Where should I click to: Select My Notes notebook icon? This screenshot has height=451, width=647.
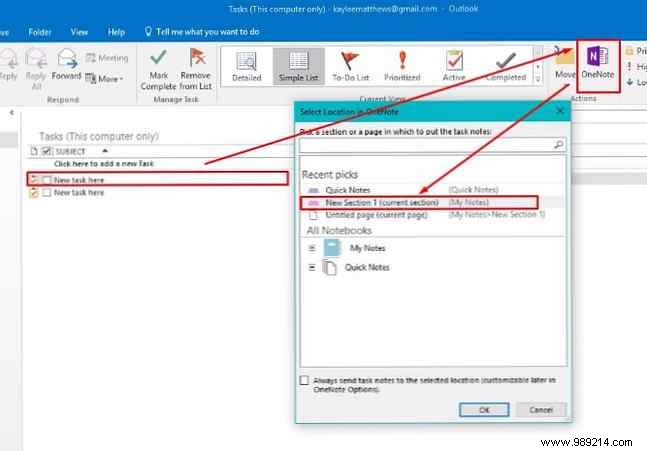[x=332, y=248]
